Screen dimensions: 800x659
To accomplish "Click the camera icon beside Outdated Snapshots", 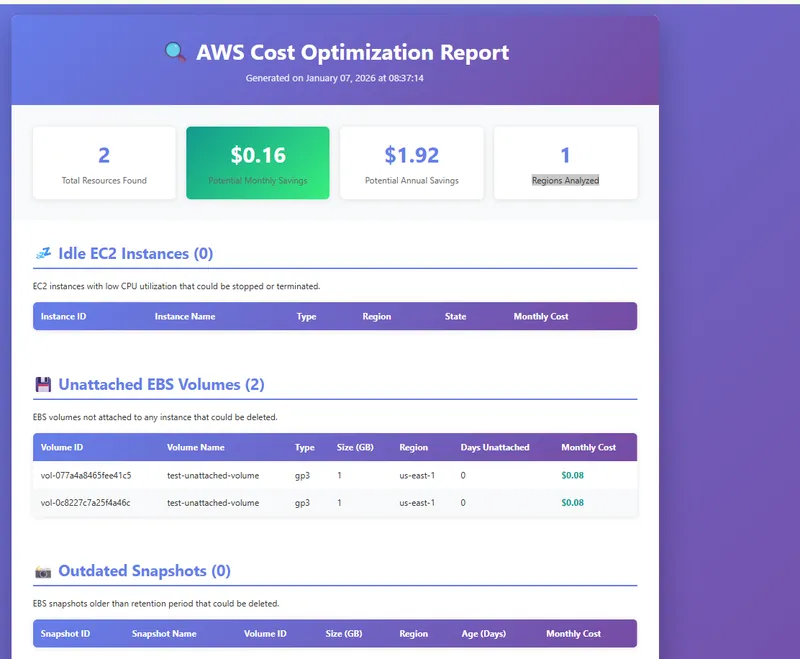I will [43, 572].
